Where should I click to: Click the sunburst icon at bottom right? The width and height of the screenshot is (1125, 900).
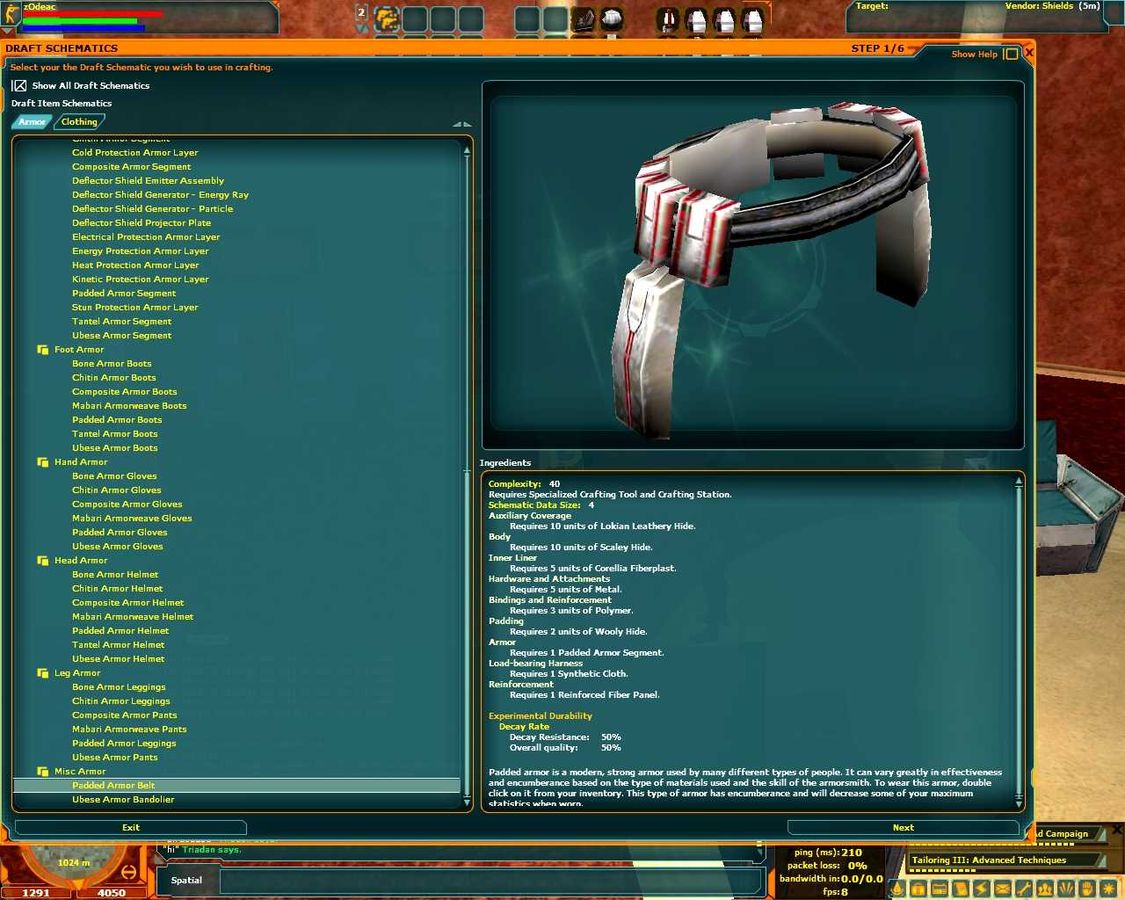tap(1108, 888)
